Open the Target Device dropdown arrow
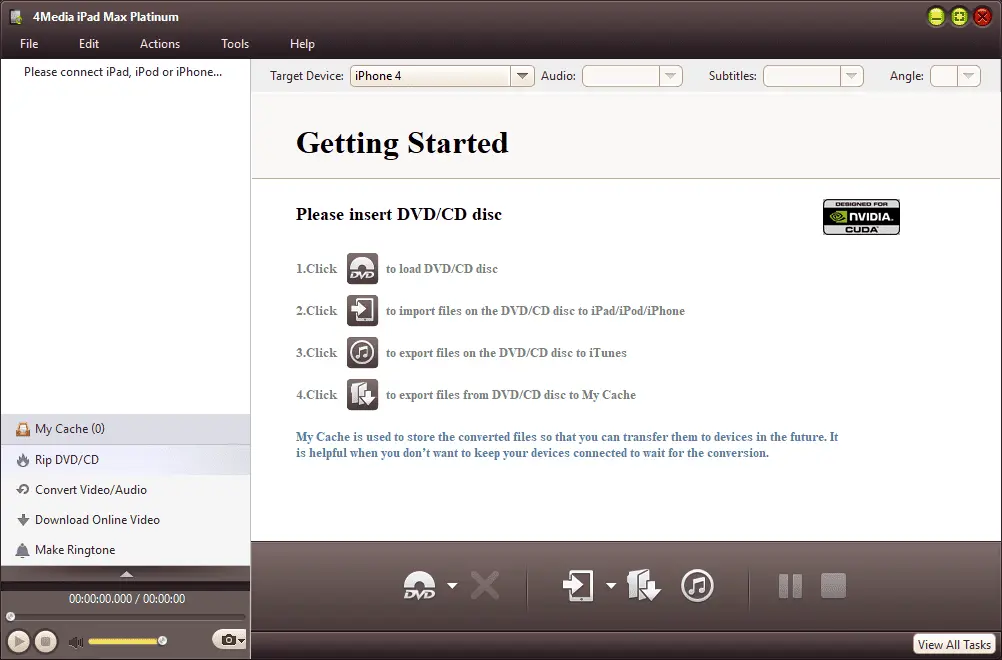This screenshot has width=1002, height=660. pos(522,76)
